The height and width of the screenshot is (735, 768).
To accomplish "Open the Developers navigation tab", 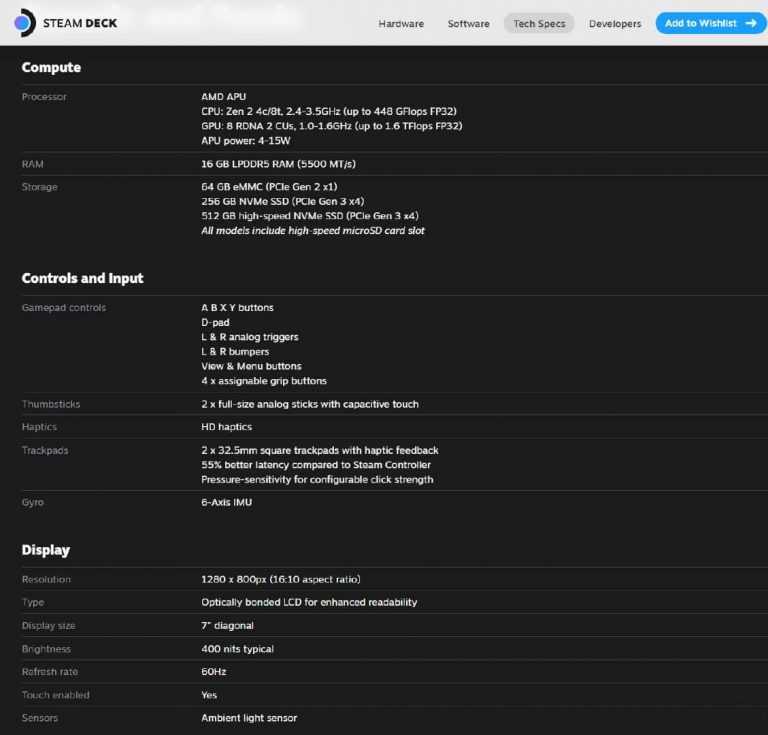I will 615,24.
